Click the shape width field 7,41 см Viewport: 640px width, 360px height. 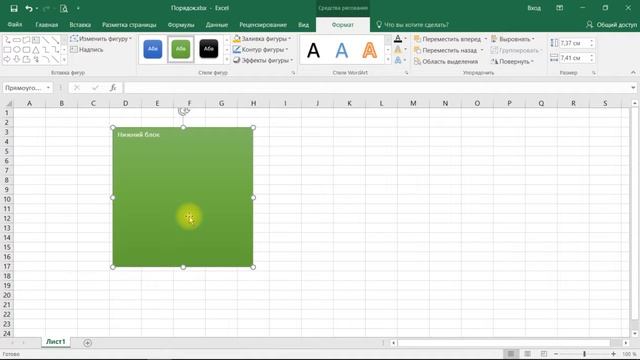point(573,58)
